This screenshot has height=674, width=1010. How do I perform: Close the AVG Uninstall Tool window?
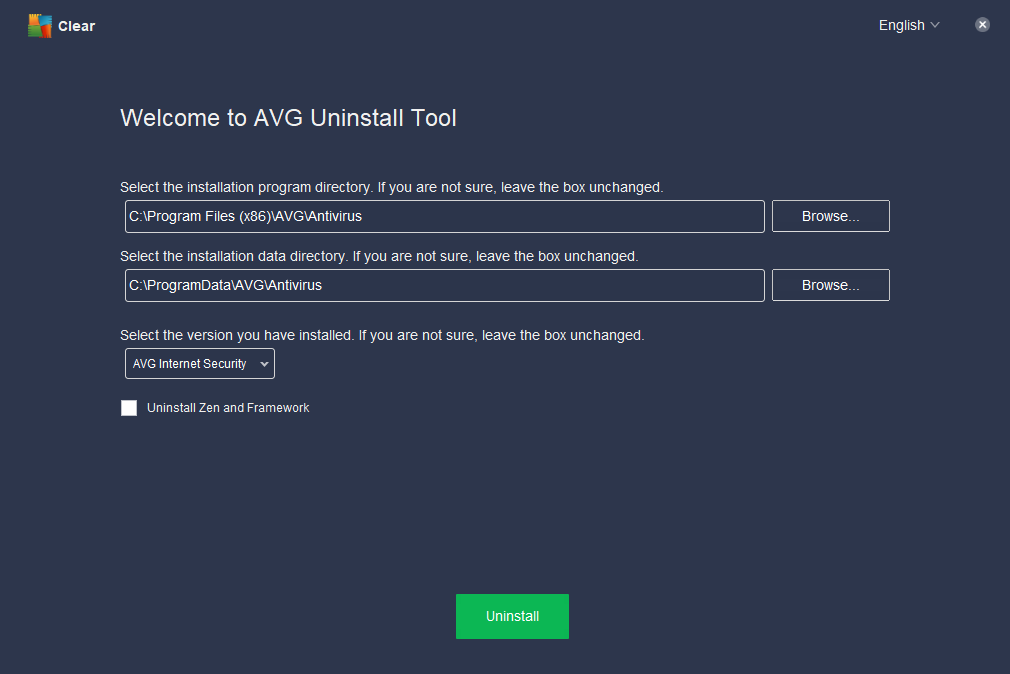tap(982, 24)
